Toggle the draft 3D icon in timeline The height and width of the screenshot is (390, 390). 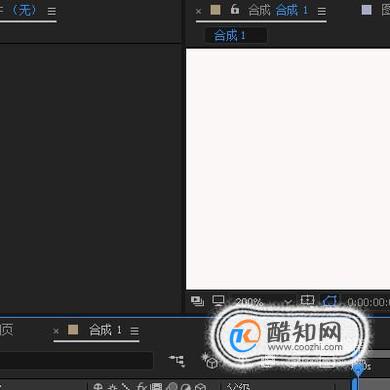(x=210, y=360)
